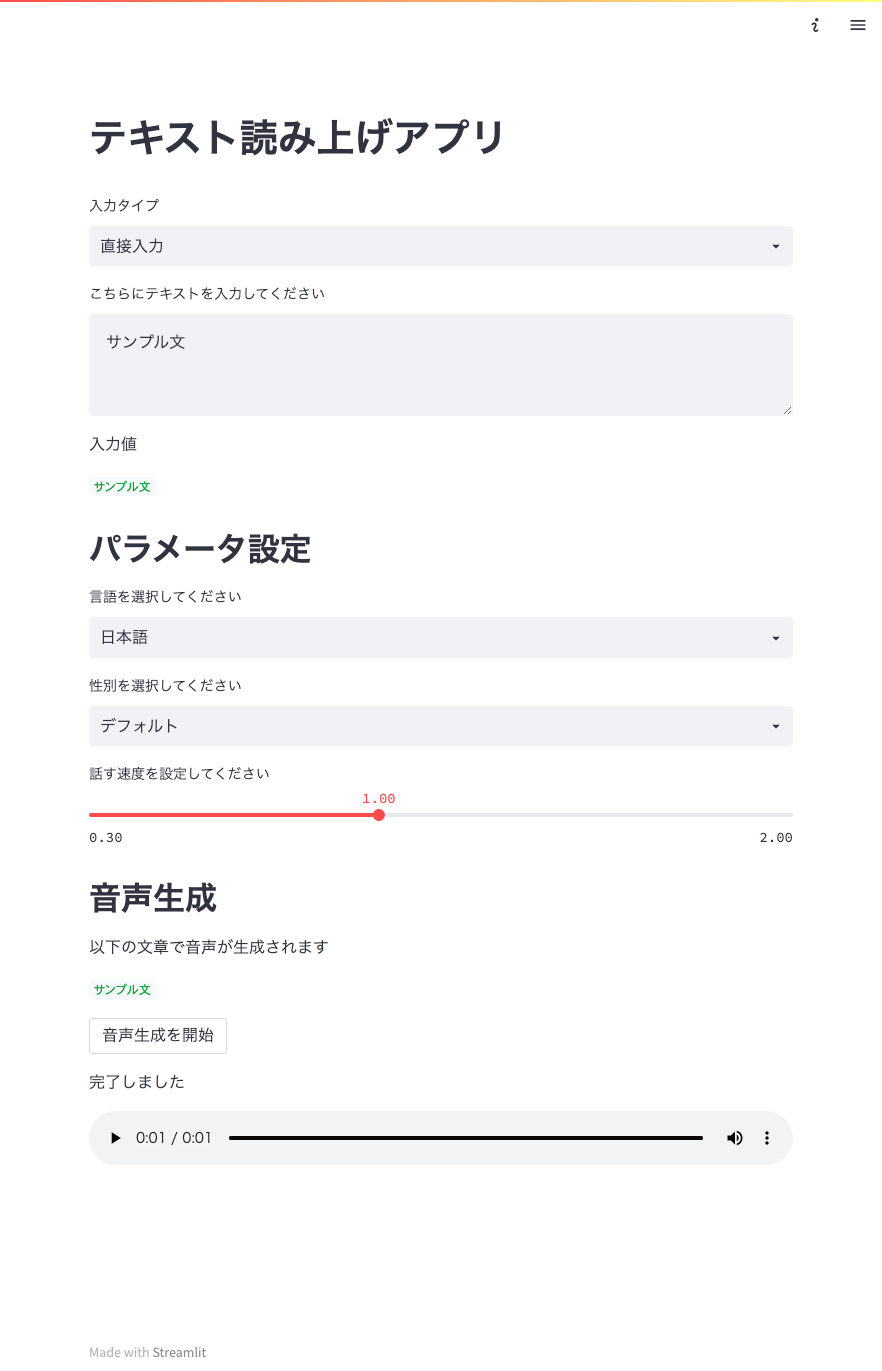This screenshot has height=1371, width=882.
Task: Open audio player three-dot options menu
Action: point(767,1138)
